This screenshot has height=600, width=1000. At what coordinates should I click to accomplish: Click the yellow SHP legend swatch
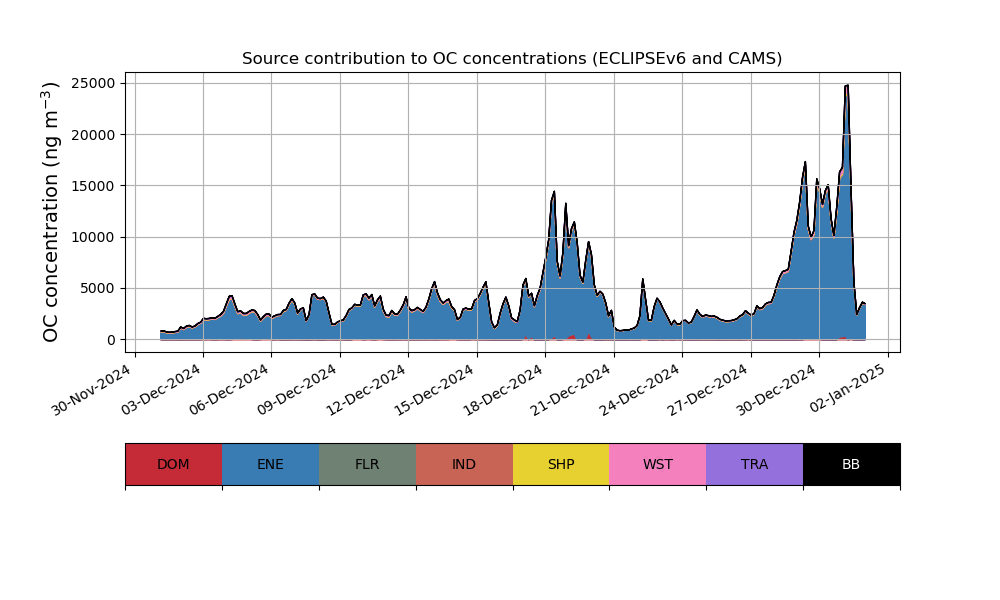click(x=561, y=464)
